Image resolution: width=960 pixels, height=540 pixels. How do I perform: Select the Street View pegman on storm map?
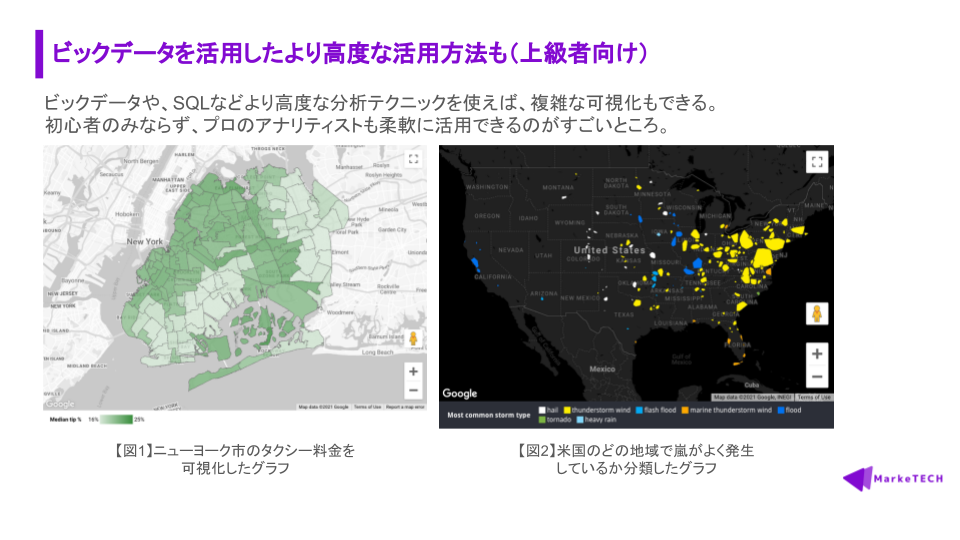tap(817, 314)
